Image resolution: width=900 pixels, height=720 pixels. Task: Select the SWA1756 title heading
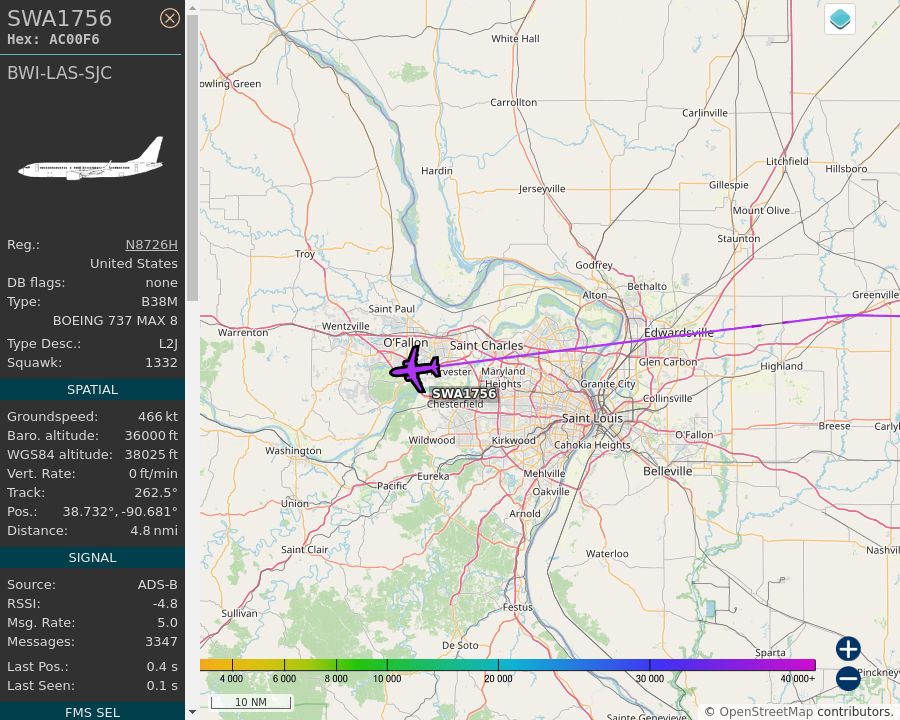coord(60,18)
